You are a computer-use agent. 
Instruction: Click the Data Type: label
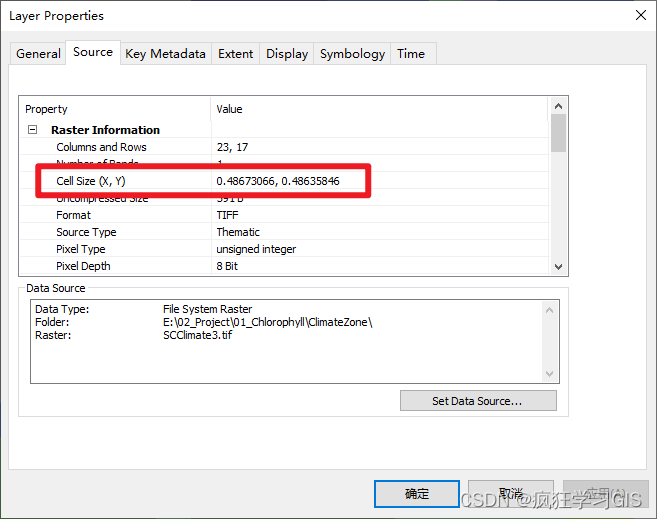coord(62,309)
